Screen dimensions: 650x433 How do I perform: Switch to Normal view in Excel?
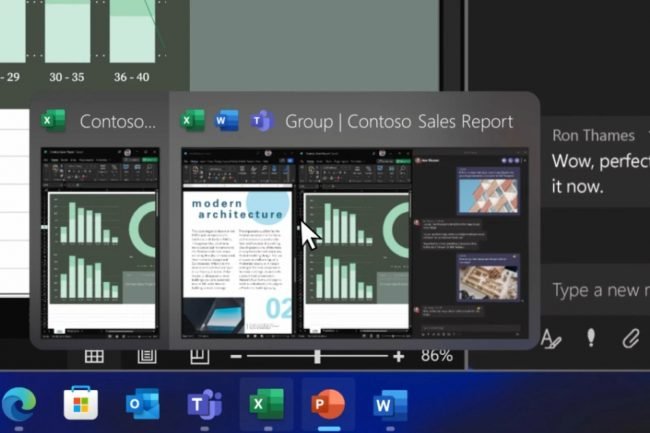[94, 356]
